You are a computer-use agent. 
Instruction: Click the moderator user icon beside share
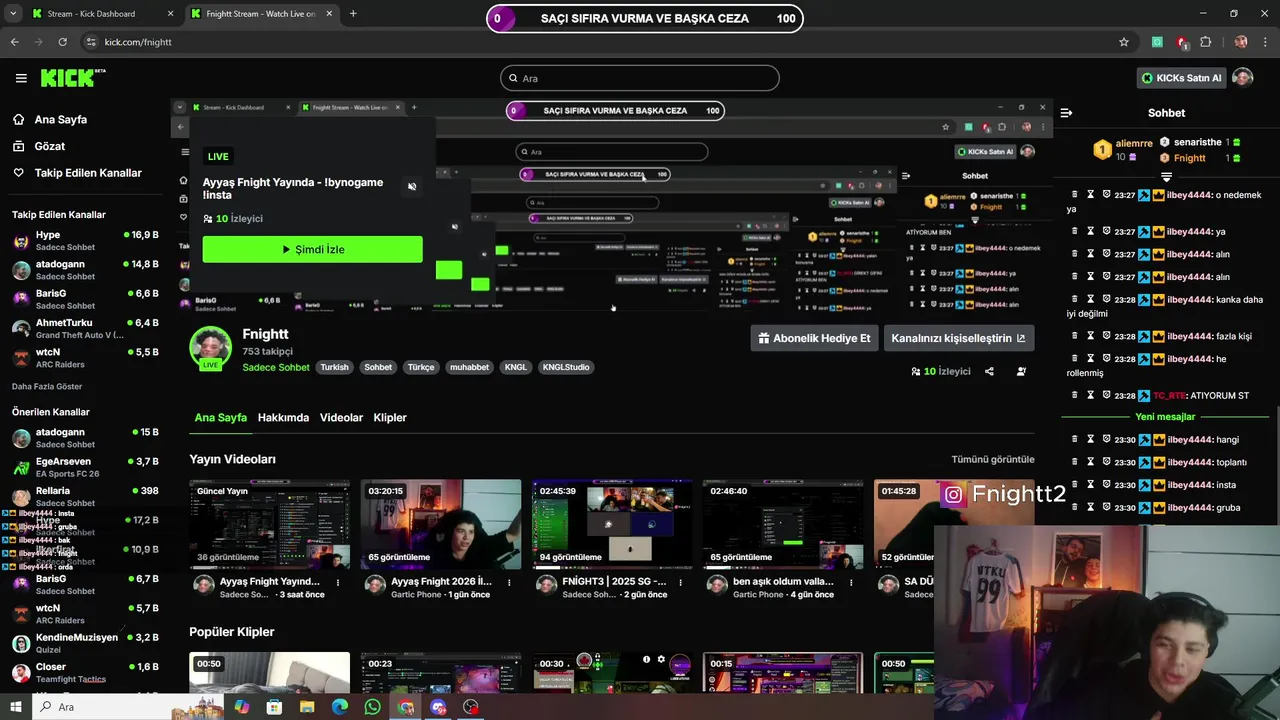(x=1021, y=371)
